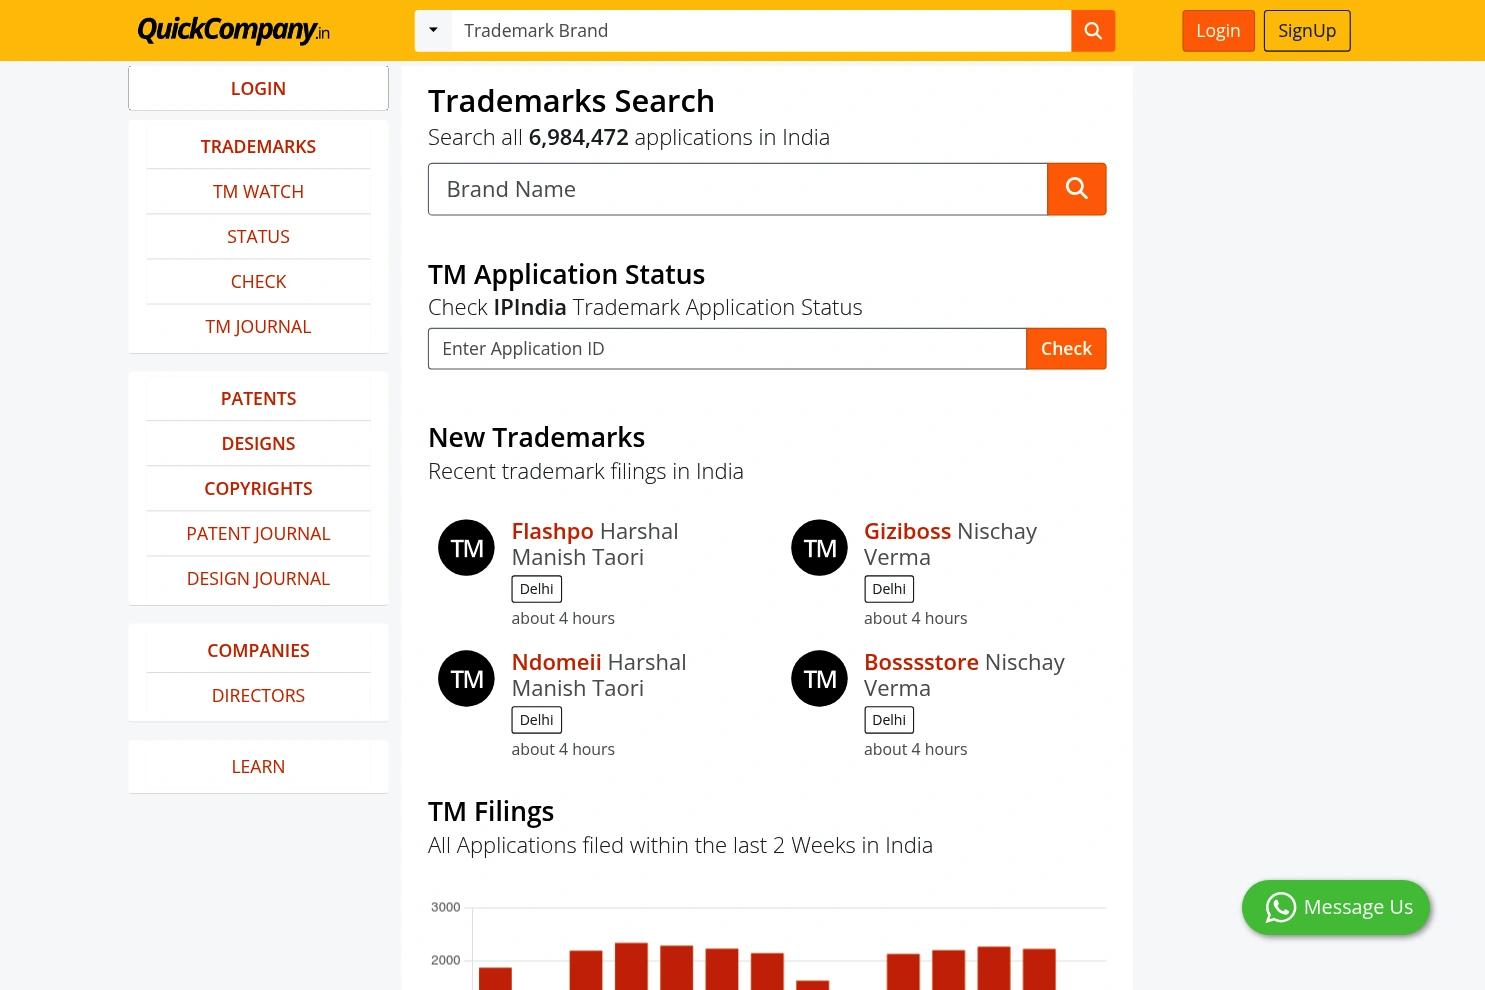Open the search category dropdown arrow
Image resolution: width=1485 pixels, height=990 pixels.
point(433,30)
